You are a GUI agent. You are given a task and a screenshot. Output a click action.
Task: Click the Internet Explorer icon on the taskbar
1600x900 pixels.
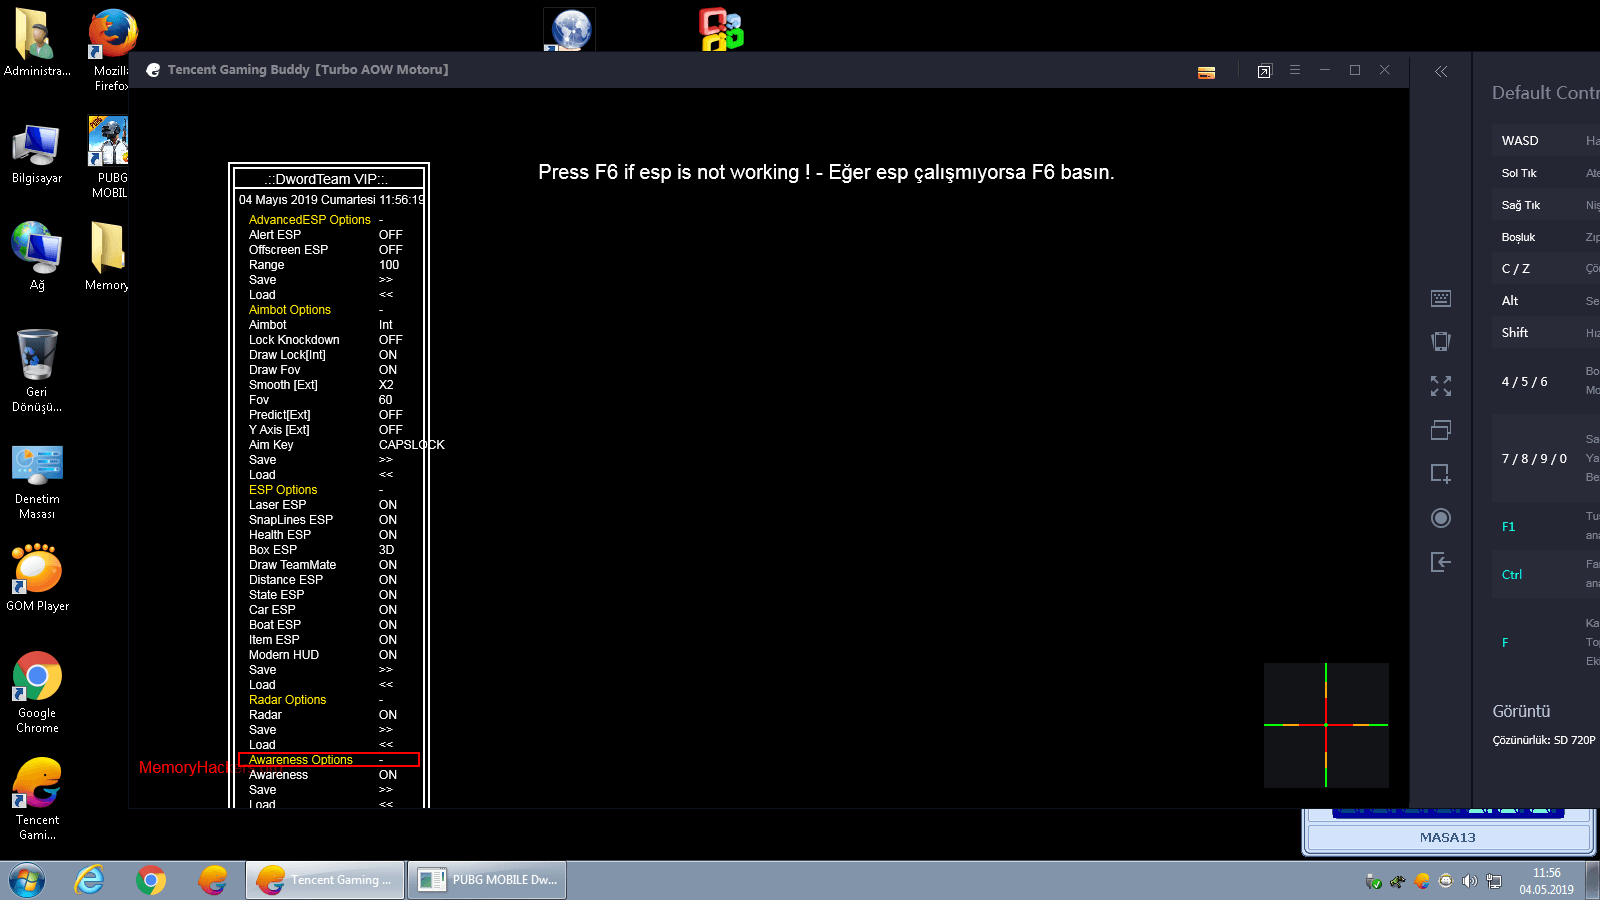[x=90, y=880]
